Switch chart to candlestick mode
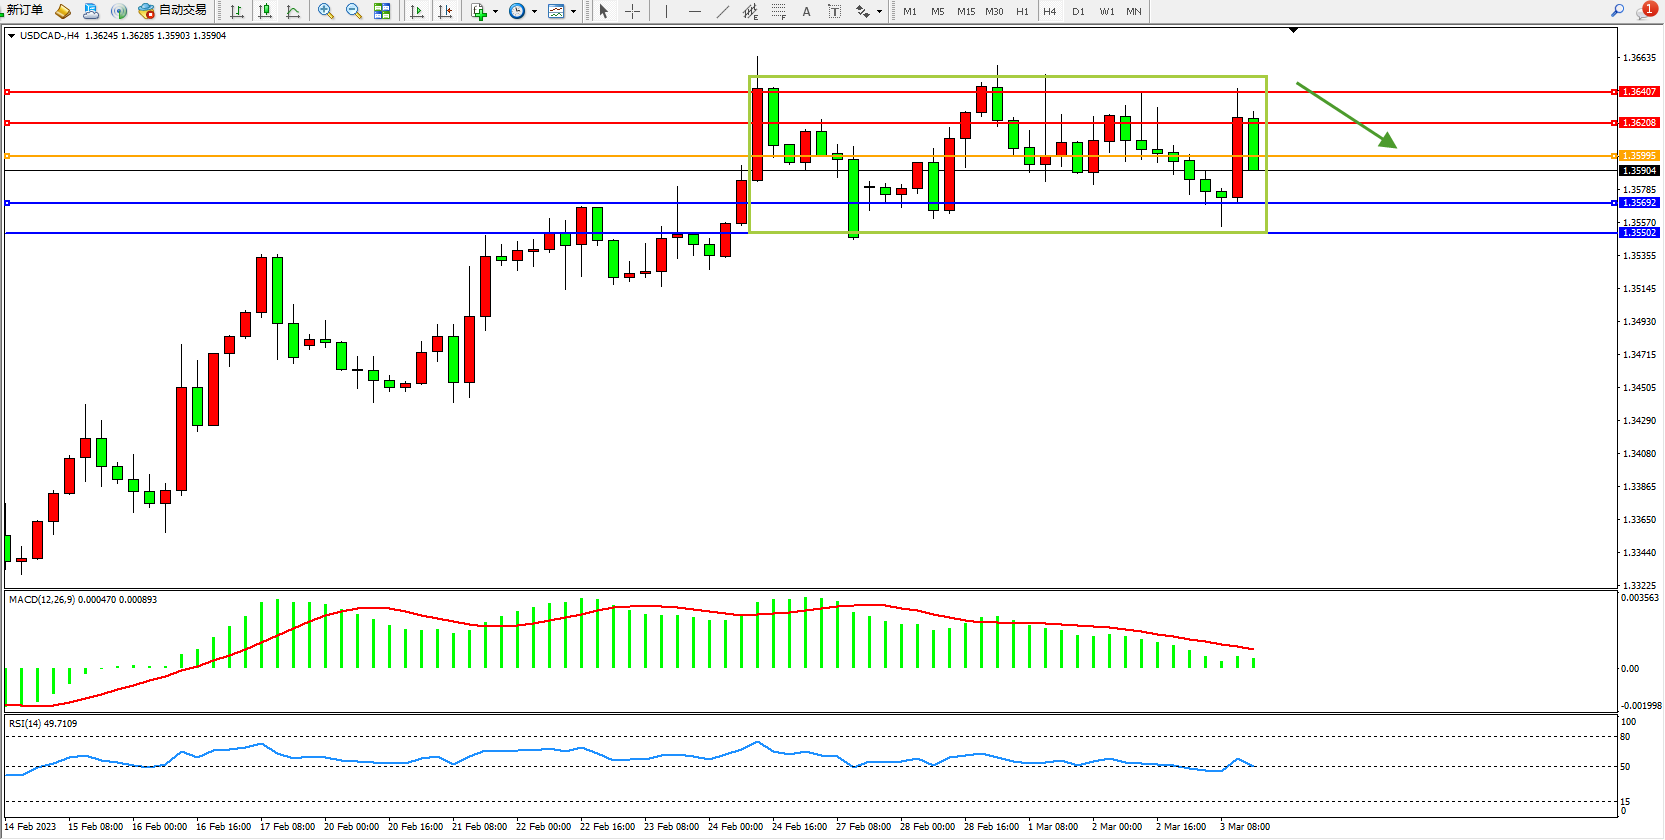Image resolution: width=1665 pixels, height=840 pixels. tap(265, 11)
